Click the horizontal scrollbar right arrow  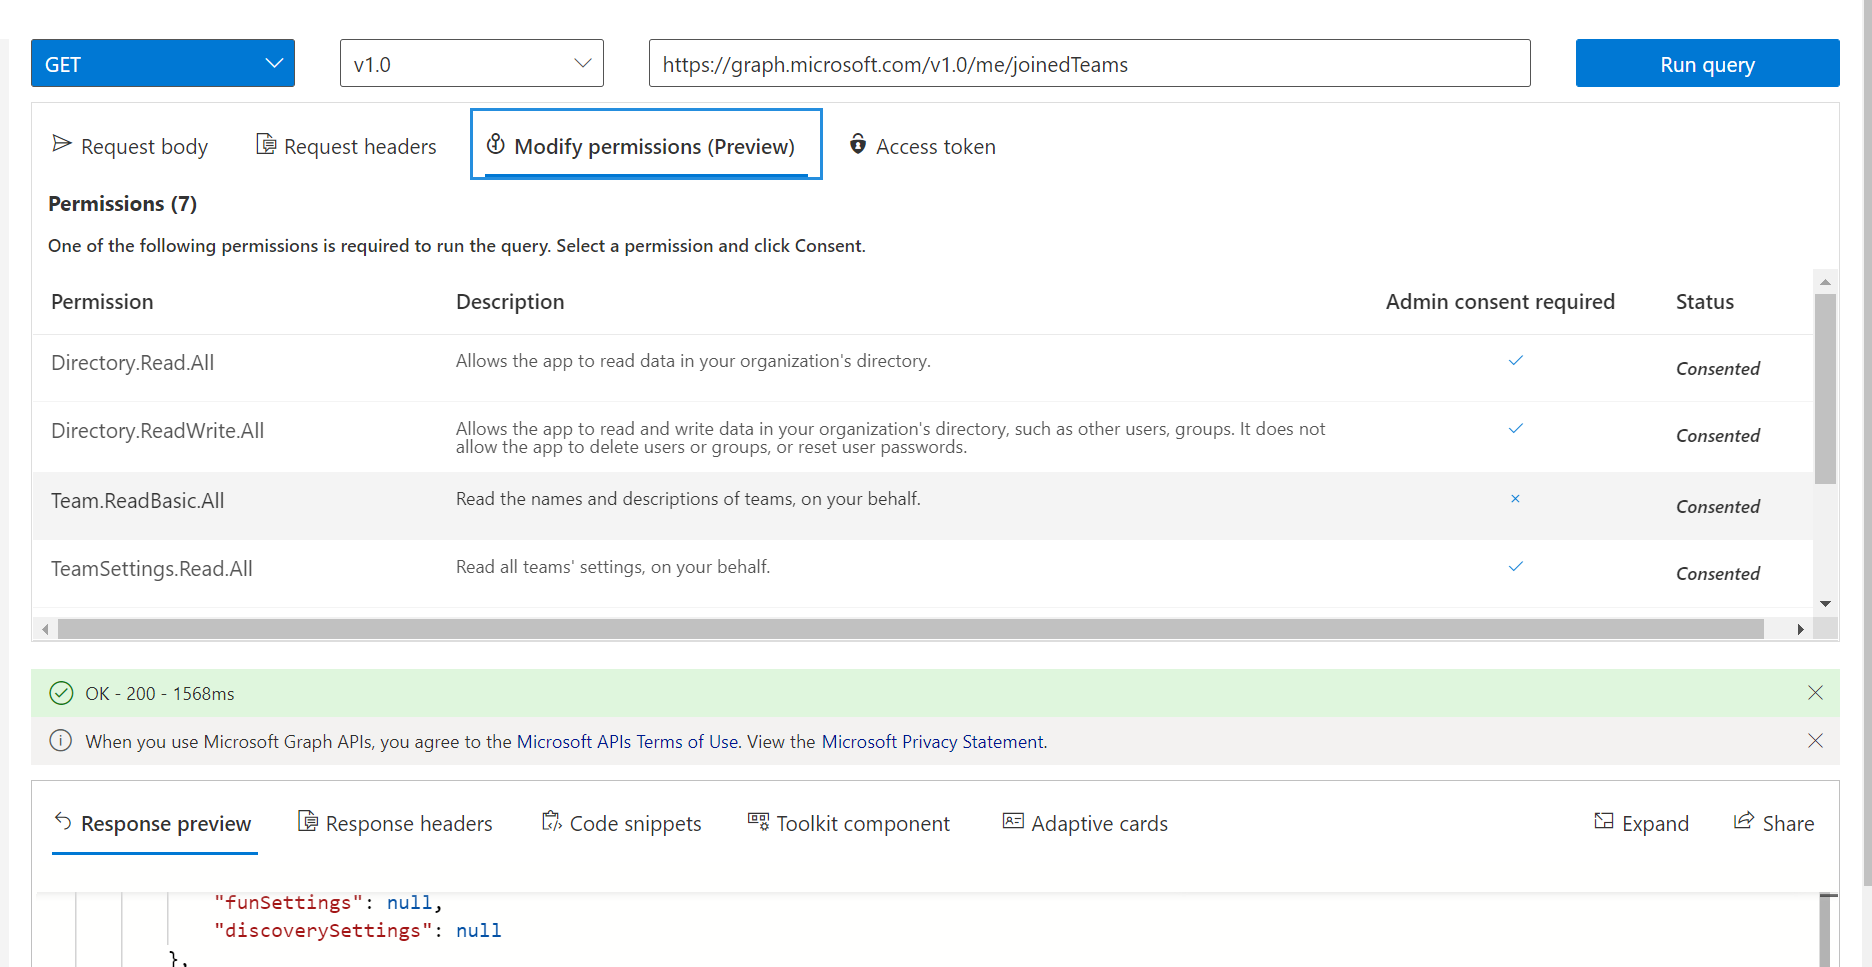(x=1800, y=629)
